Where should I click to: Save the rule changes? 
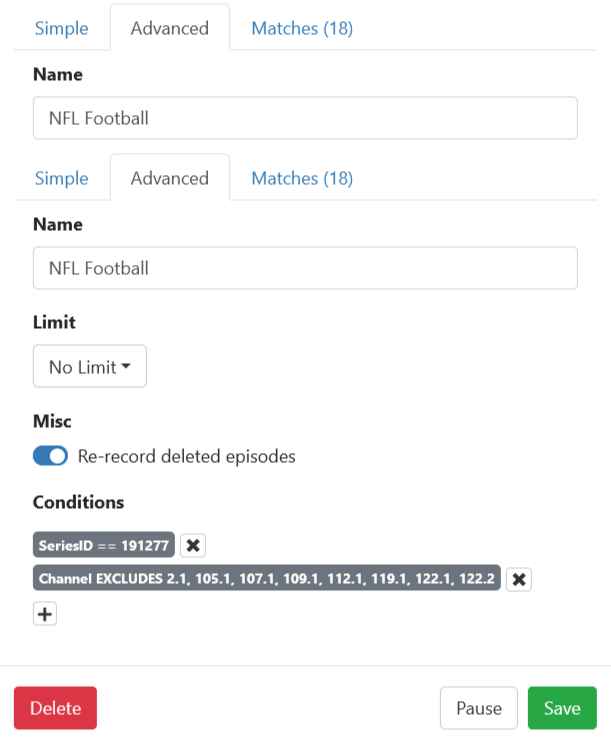click(562, 708)
